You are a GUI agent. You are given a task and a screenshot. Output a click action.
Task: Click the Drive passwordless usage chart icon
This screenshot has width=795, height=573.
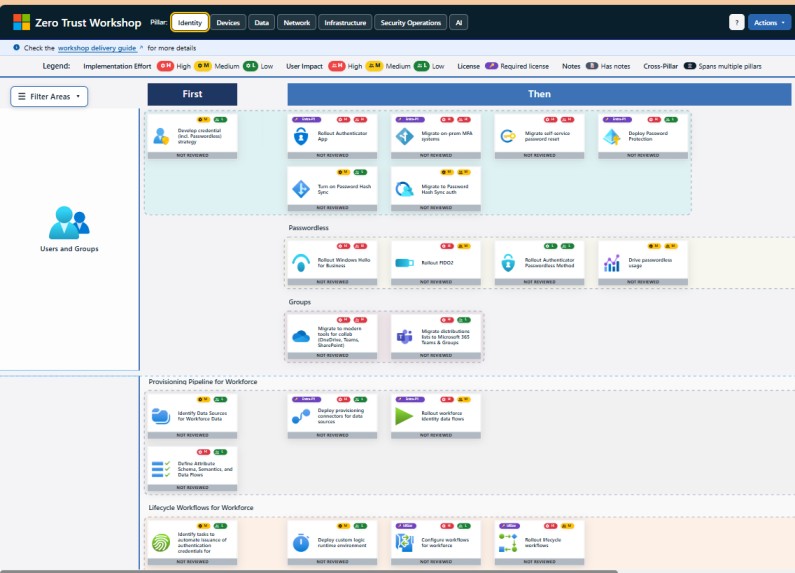pyautogui.click(x=612, y=263)
